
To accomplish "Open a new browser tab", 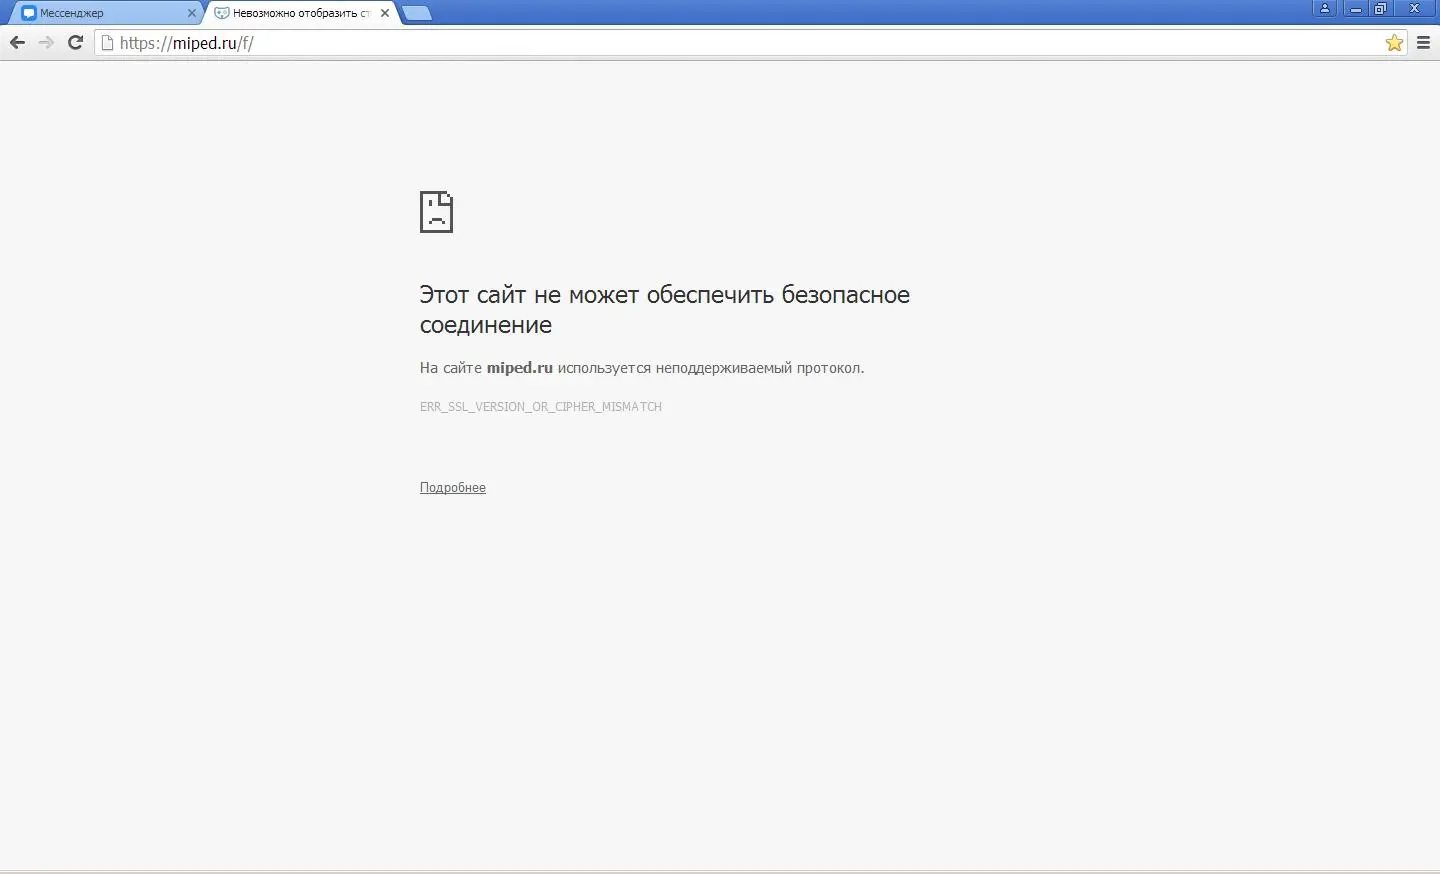I will click(417, 13).
